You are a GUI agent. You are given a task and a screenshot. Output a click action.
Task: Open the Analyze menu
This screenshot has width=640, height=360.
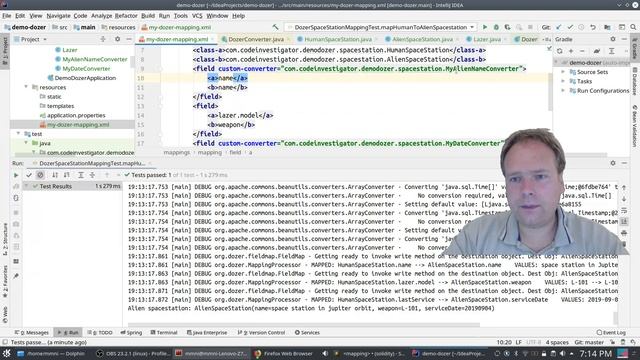tap(102, 16)
